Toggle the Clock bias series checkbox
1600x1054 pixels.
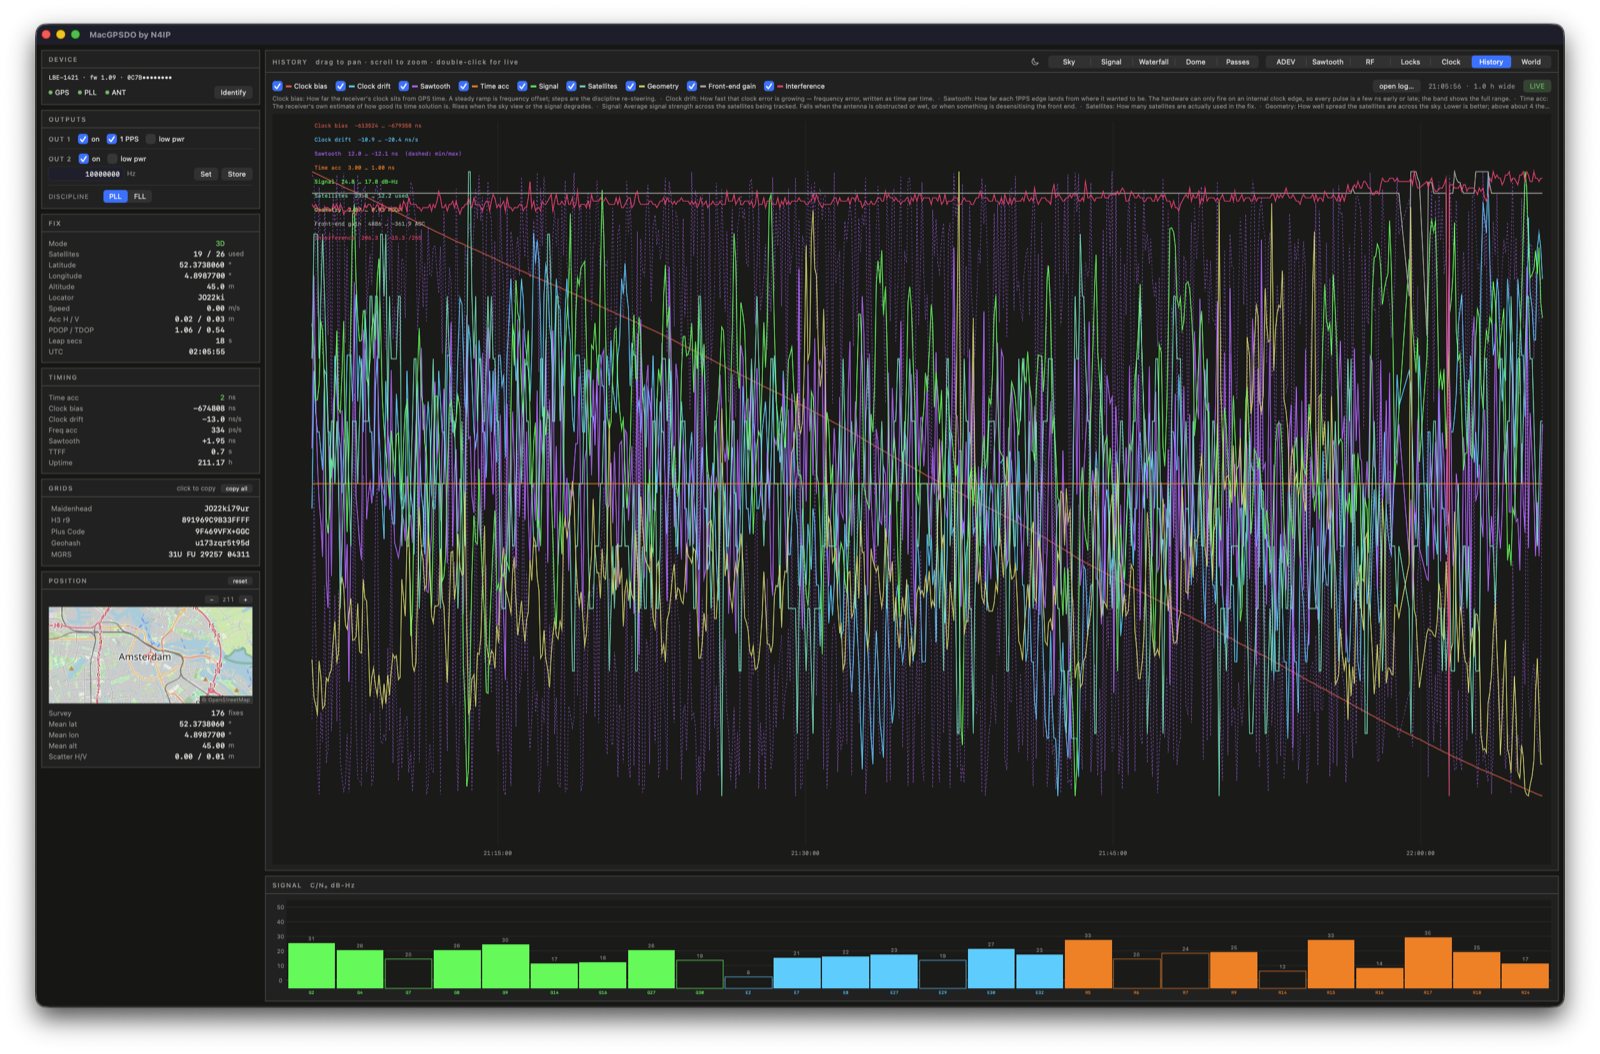click(x=278, y=86)
